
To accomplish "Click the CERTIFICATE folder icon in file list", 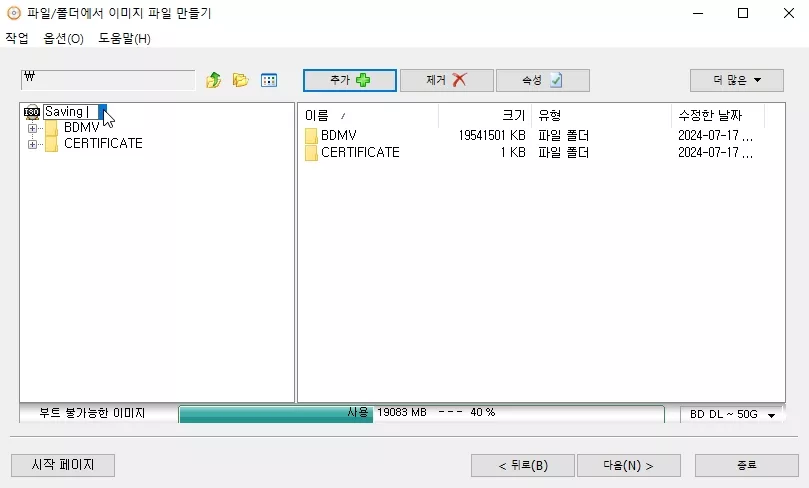I will [311, 153].
